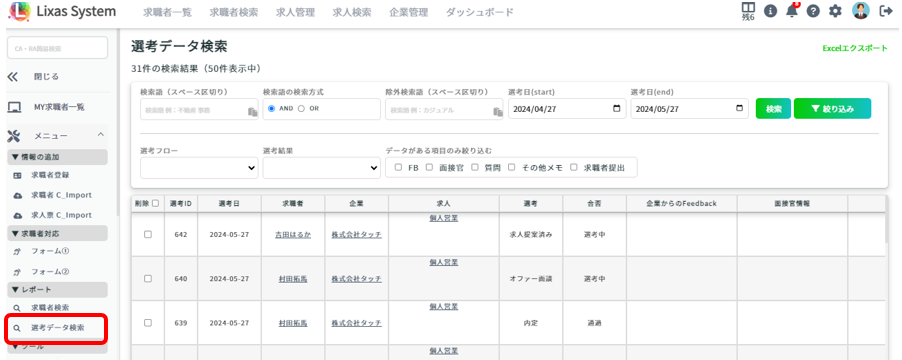
Task: Click the 求職者 C_Import cloud icon
Action: coord(17,195)
